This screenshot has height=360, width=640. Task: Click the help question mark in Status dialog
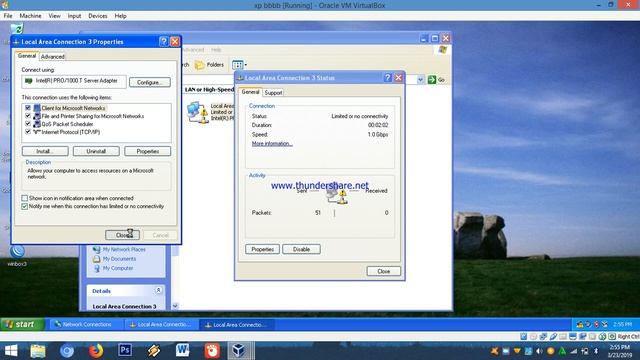pos(387,78)
